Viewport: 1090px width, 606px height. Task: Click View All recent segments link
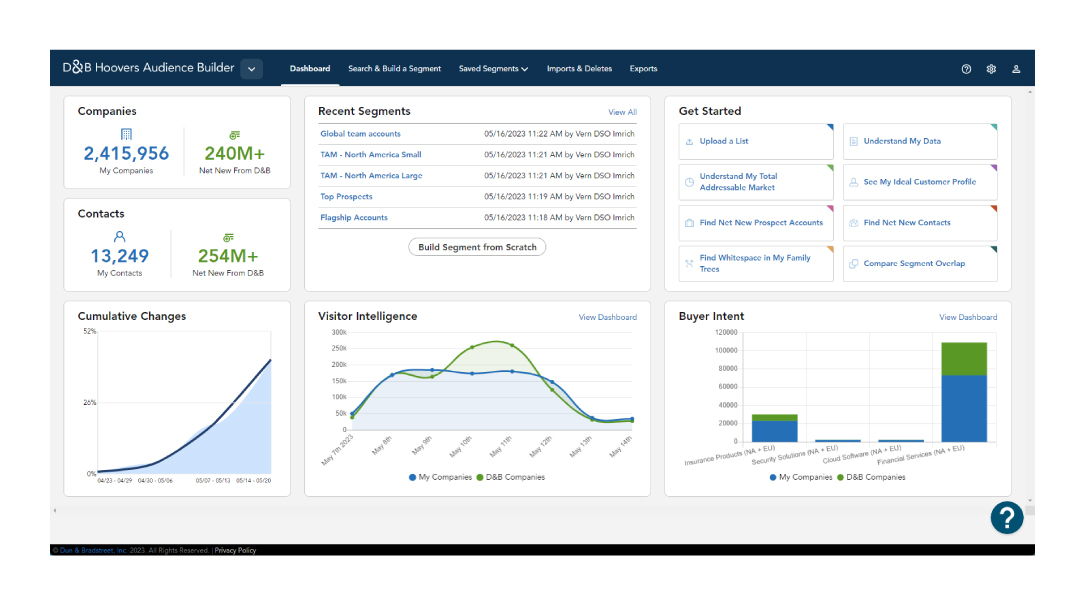[622, 112]
